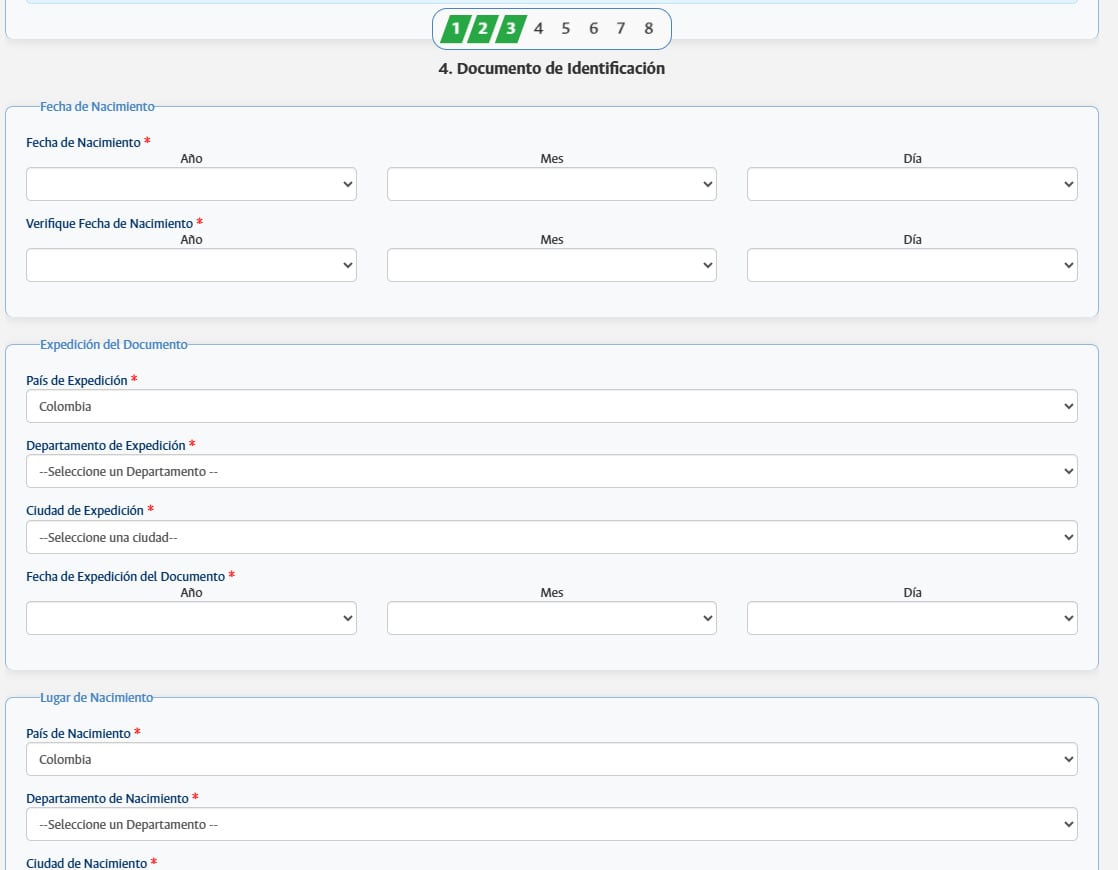Open País de Expedición dropdown

(551, 406)
